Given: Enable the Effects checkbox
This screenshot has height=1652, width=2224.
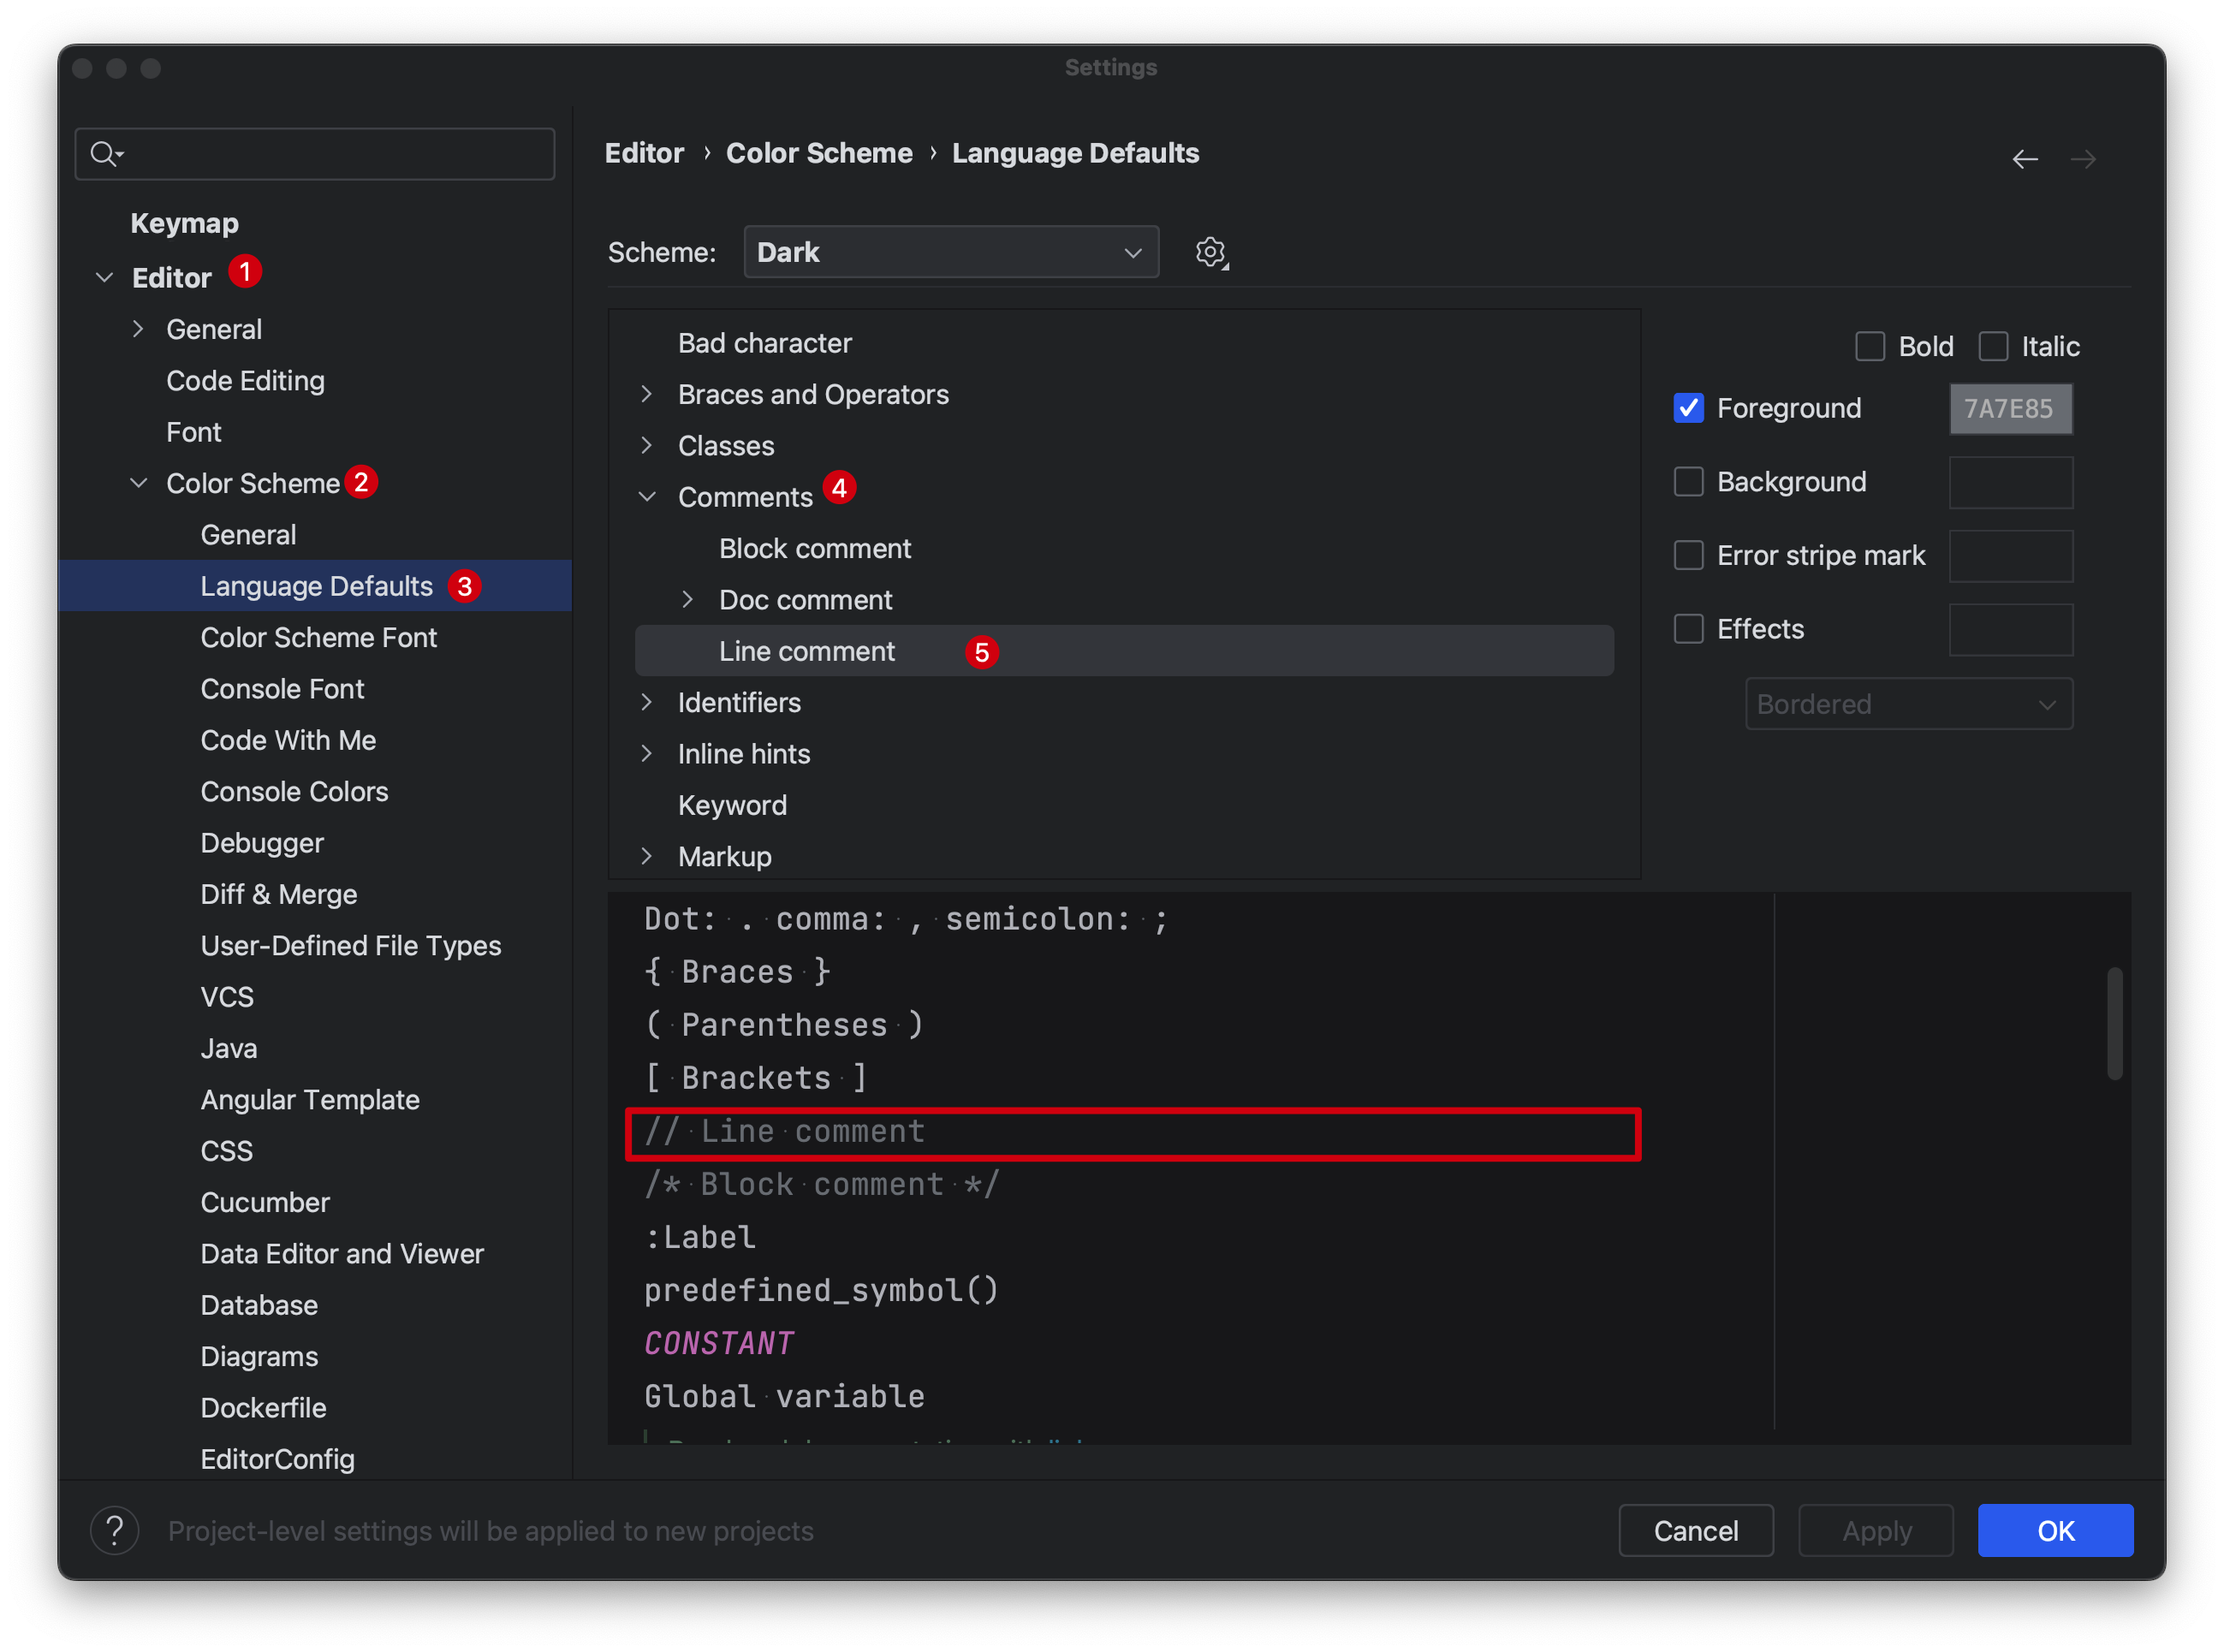Looking at the screenshot, I should pos(1689,629).
